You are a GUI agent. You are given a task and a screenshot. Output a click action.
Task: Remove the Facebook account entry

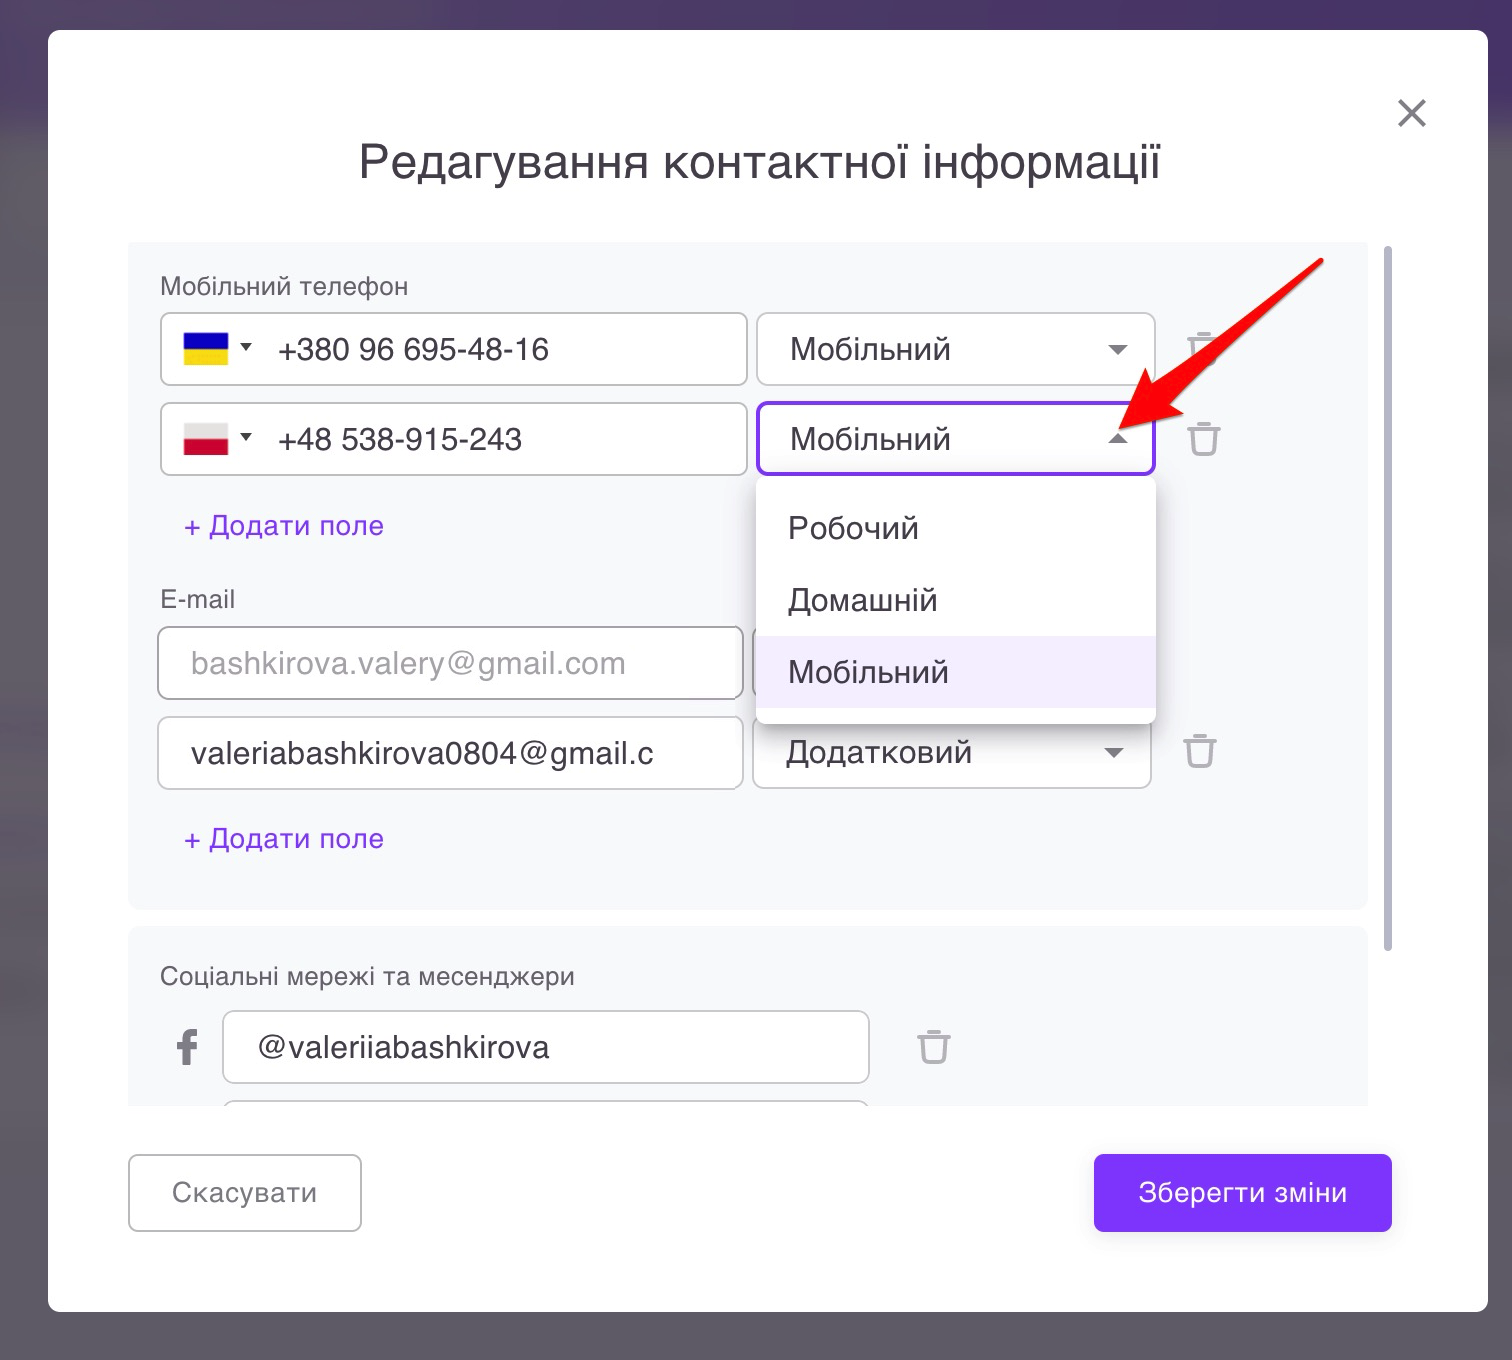tap(933, 1047)
